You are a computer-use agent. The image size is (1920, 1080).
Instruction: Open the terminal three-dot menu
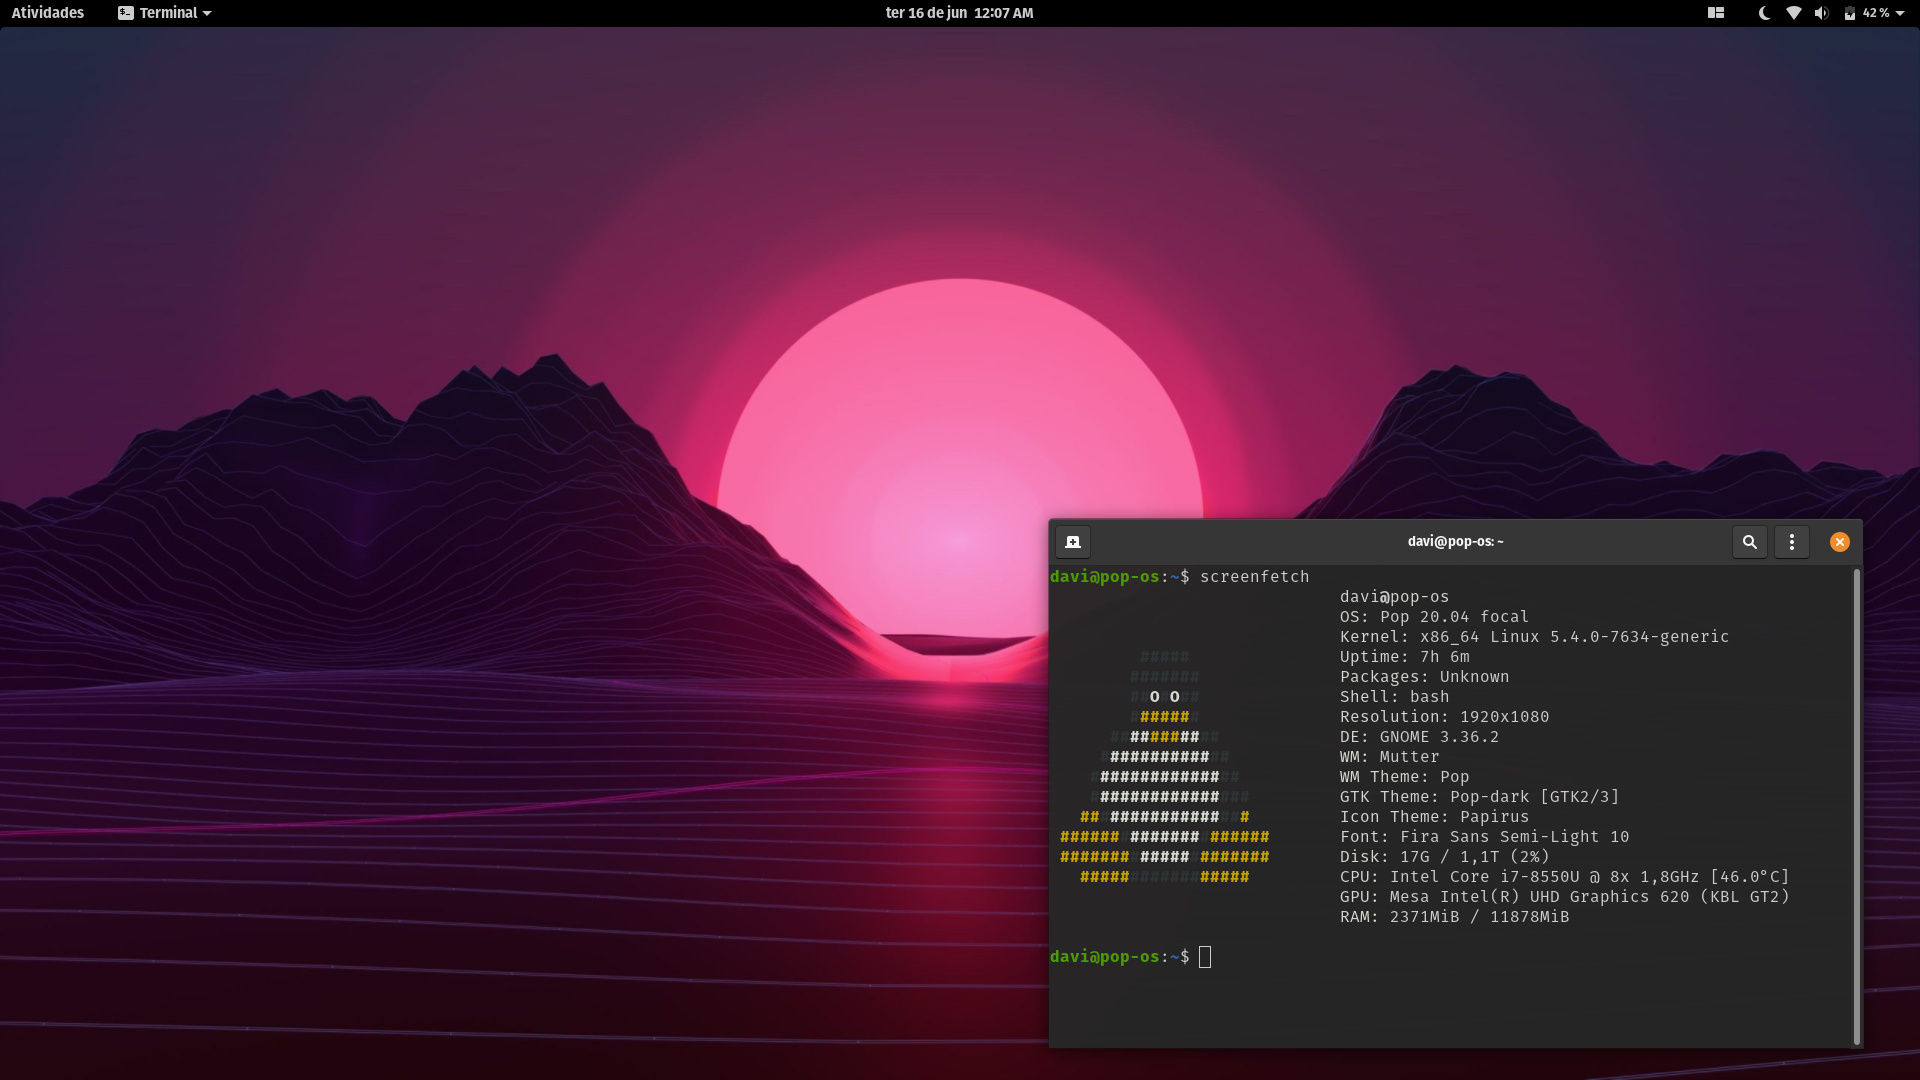1792,542
